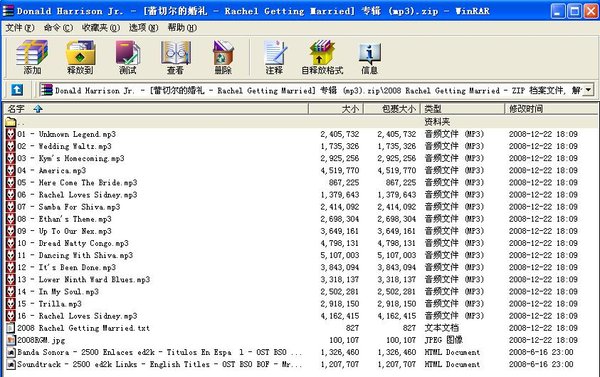Click image icon of 2008RGM.jpg
The image size is (600, 377).
pos(11,340)
